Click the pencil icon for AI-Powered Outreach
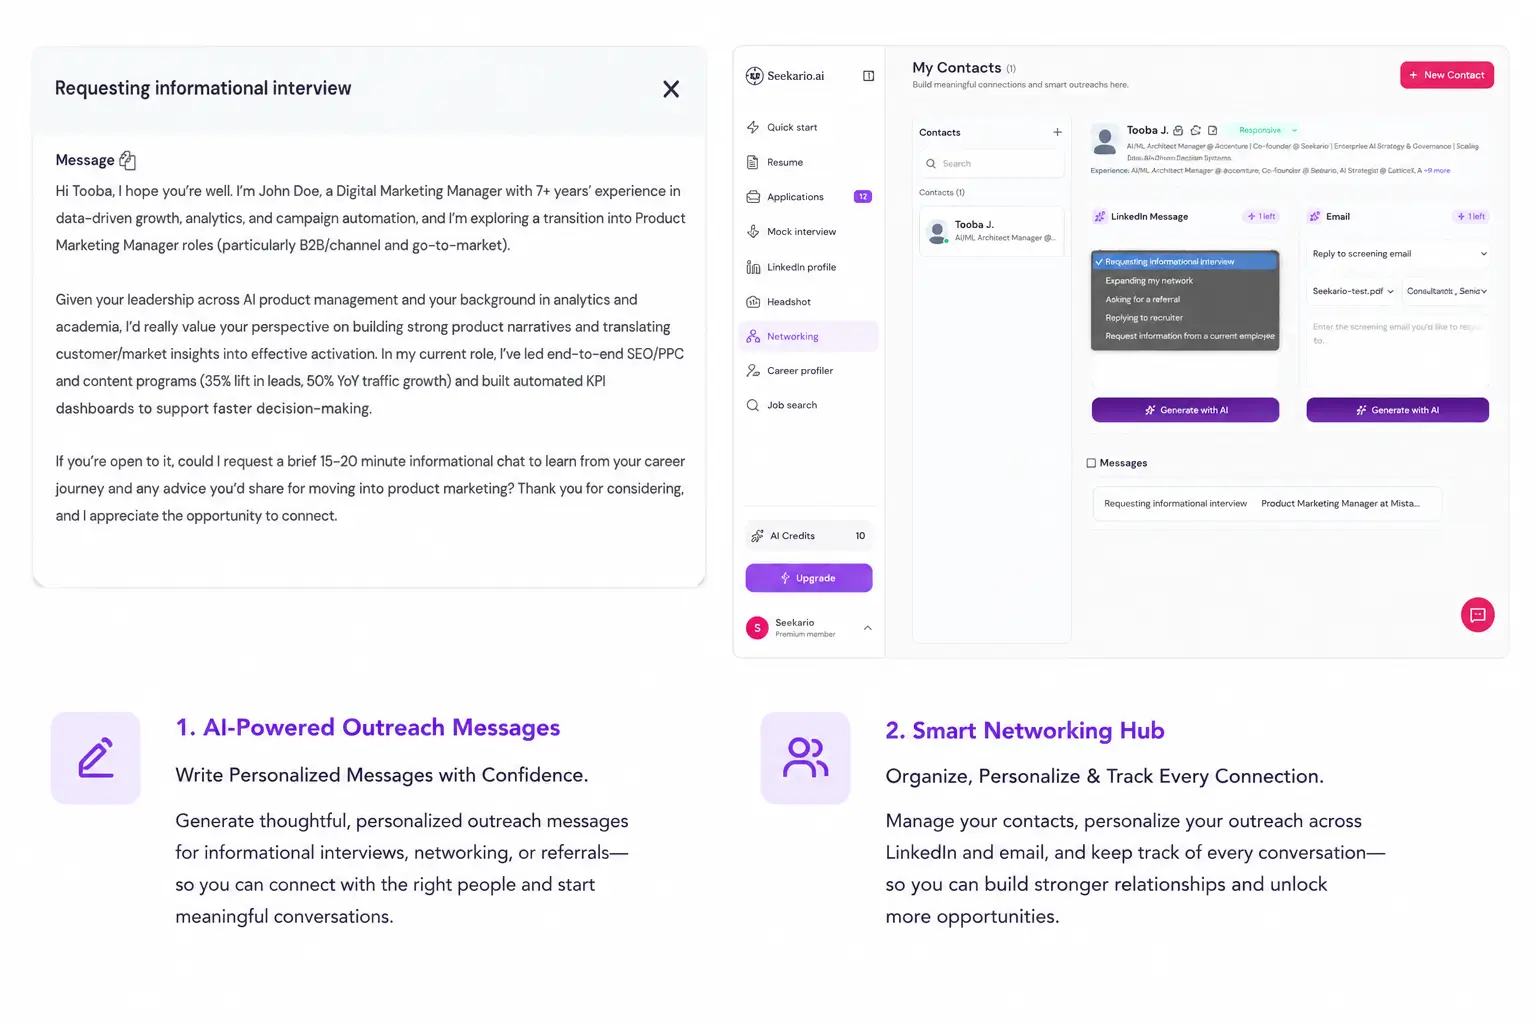Image resolution: width=1536 pixels, height=1024 pixels. 96,758
